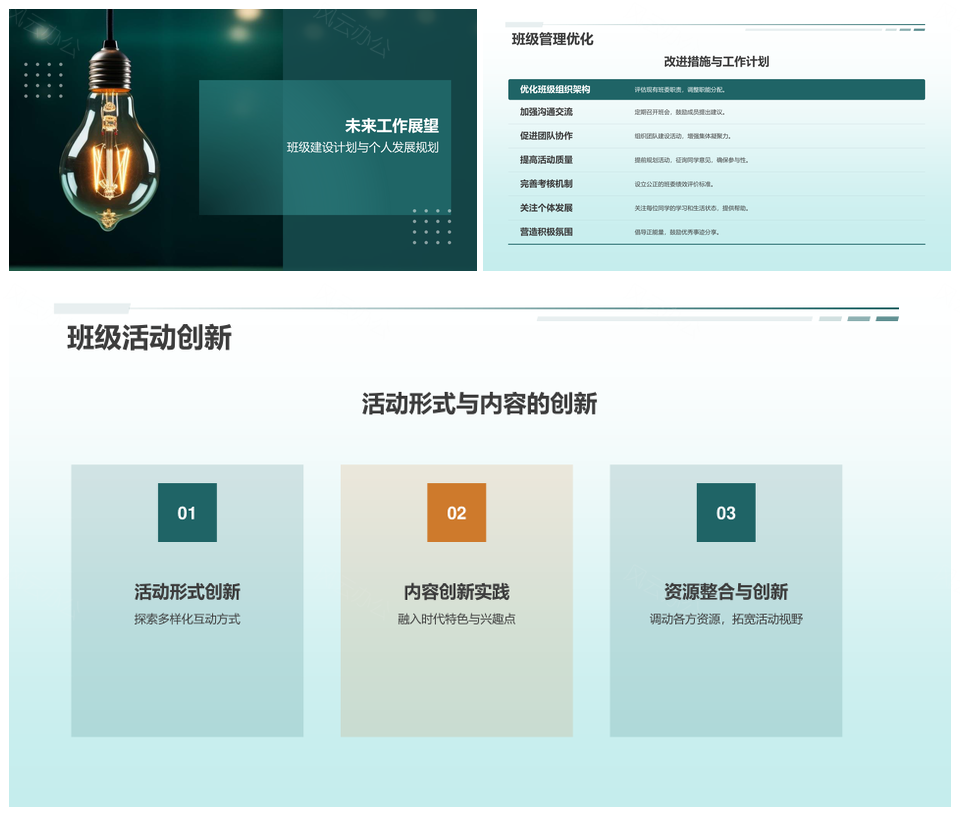Select the 资源整合与创新 card heading
Image resolution: width=960 pixels, height=816 pixels.
(x=725, y=592)
